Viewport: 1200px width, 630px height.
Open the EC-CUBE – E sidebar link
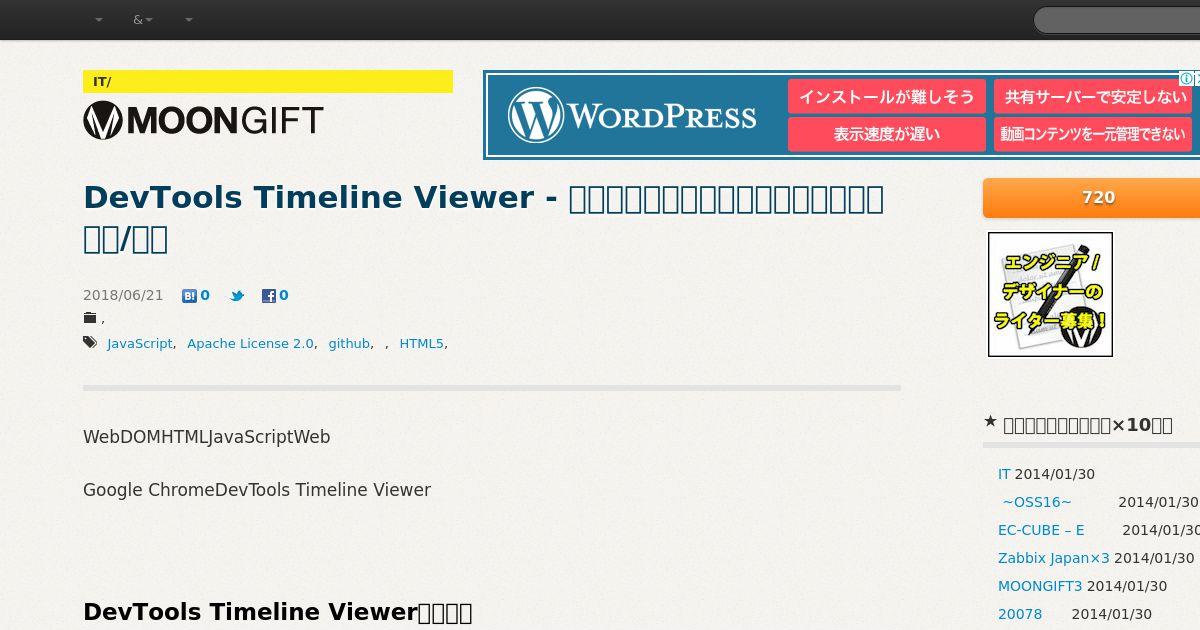(1041, 530)
